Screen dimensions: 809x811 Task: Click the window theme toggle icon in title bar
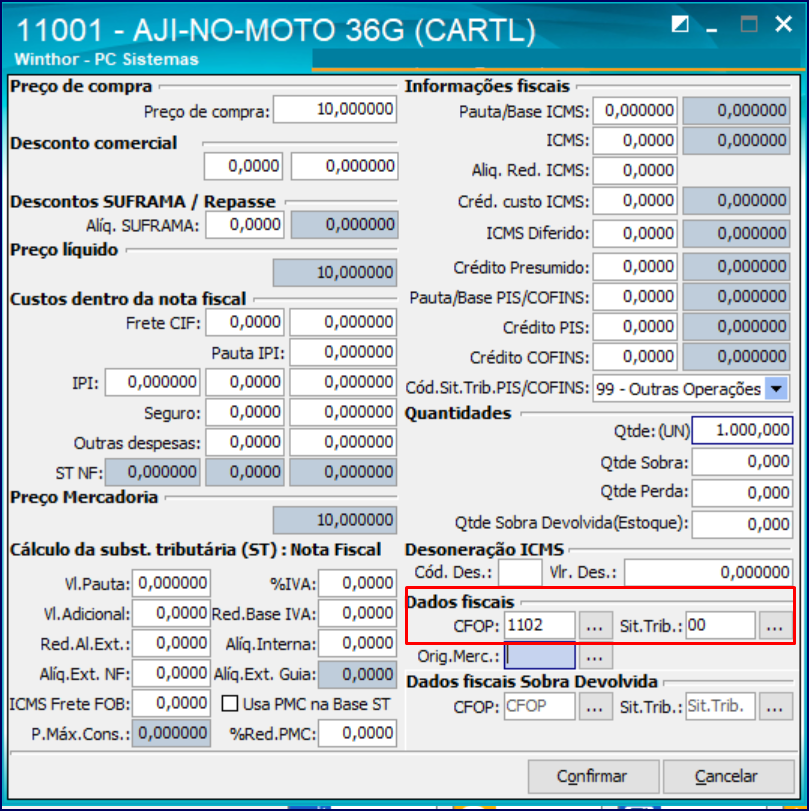680,24
